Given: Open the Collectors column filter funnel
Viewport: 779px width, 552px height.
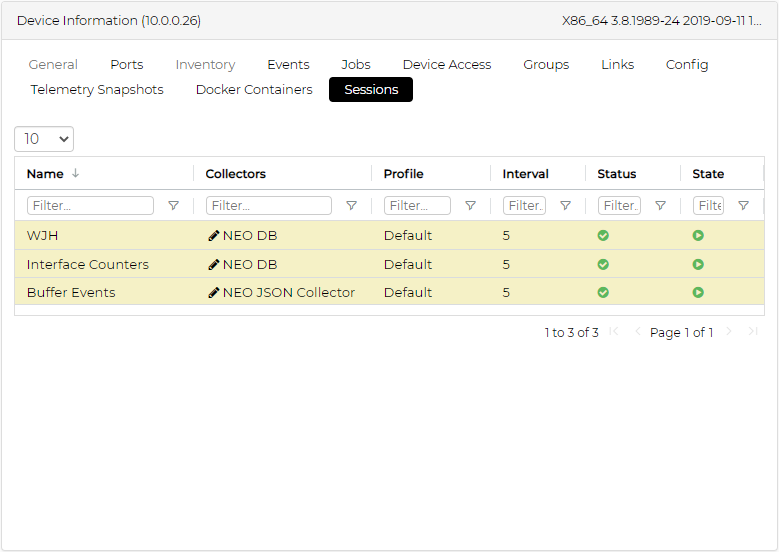Looking at the screenshot, I should click(x=351, y=206).
